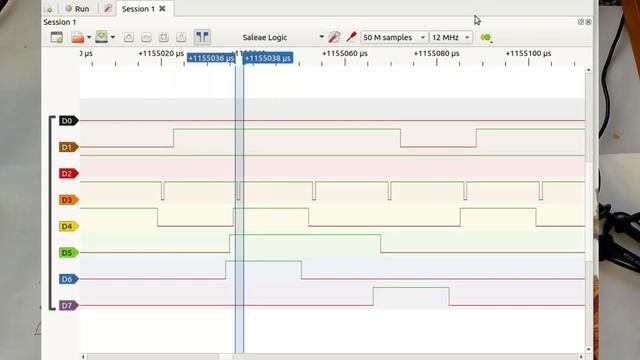The width and height of the screenshot is (640, 360).
Task: Open the settings icon next to Run
Action: pos(108,9)
